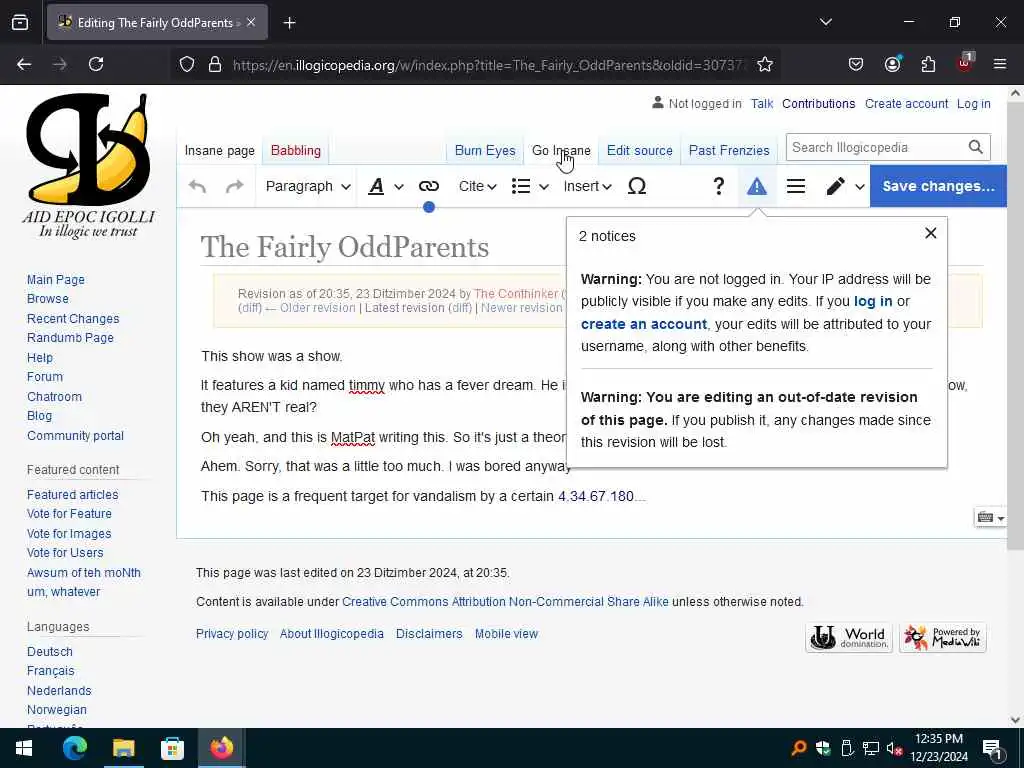The height and width of the screenshot is (768, 1024).
Task: Open the text style A formatting menu
Action: pos(385,187)
